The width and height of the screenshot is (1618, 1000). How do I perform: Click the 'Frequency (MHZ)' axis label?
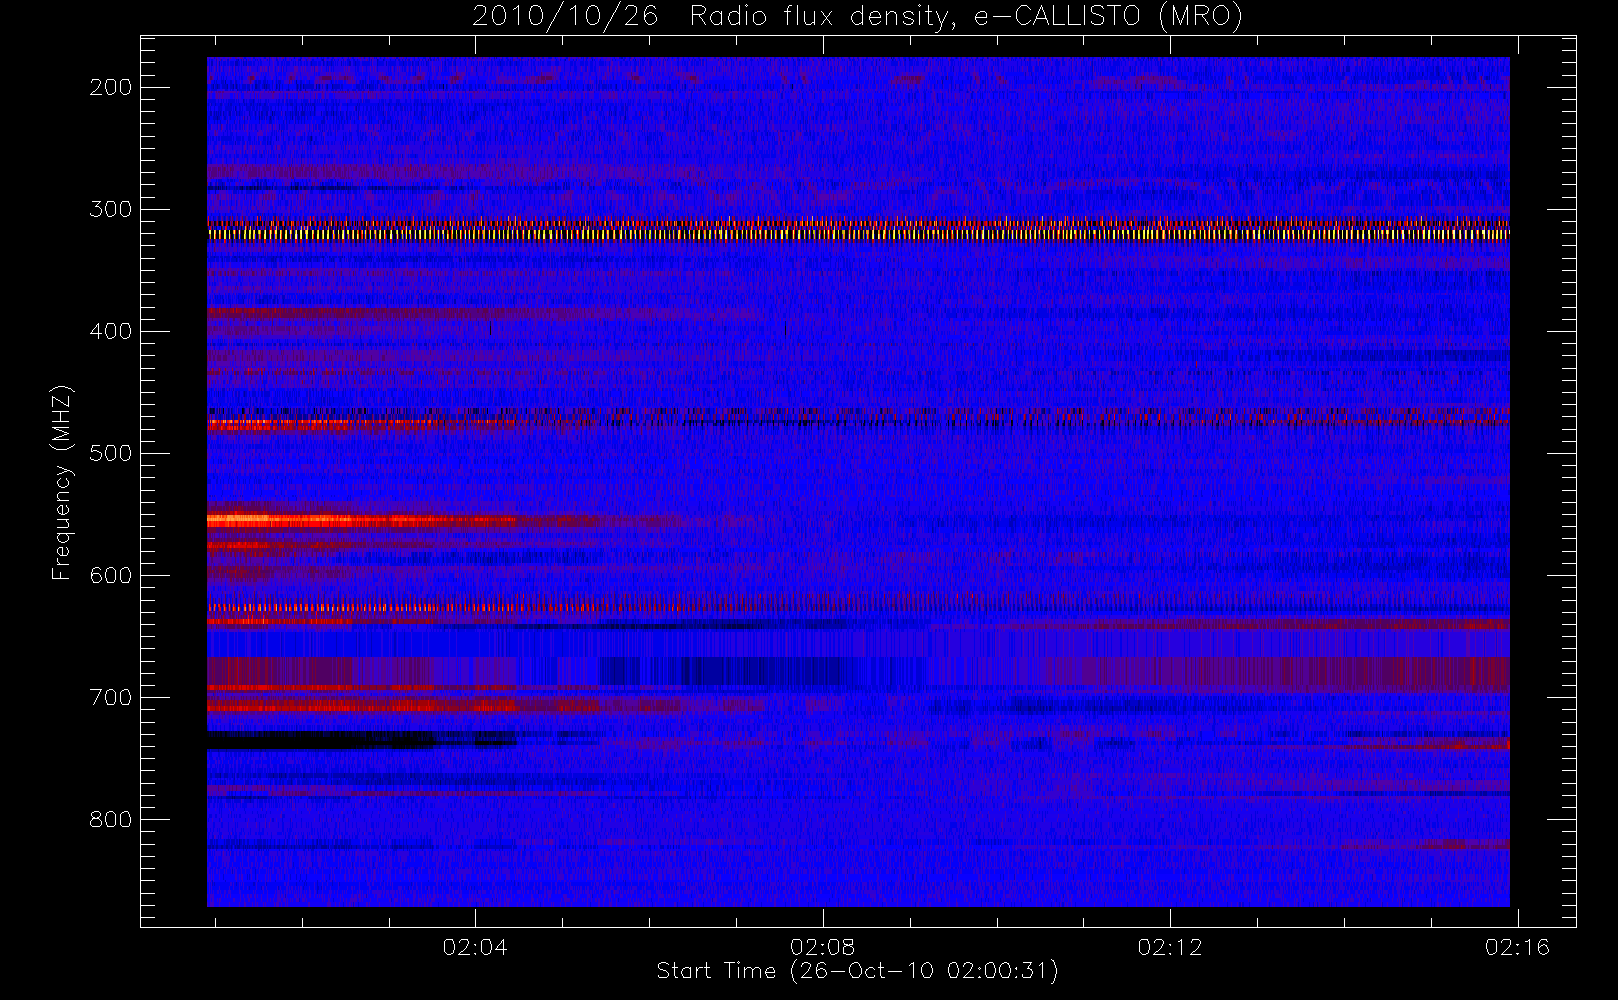coord(62,482)
